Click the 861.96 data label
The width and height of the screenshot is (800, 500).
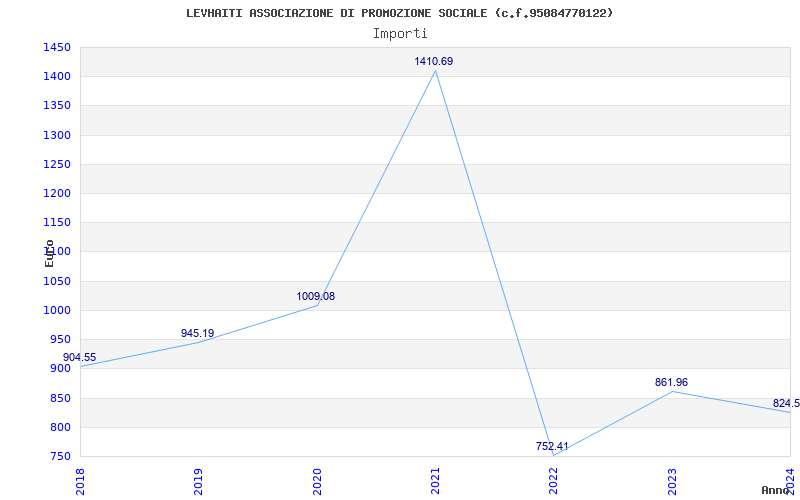click(x=671, y=382)
